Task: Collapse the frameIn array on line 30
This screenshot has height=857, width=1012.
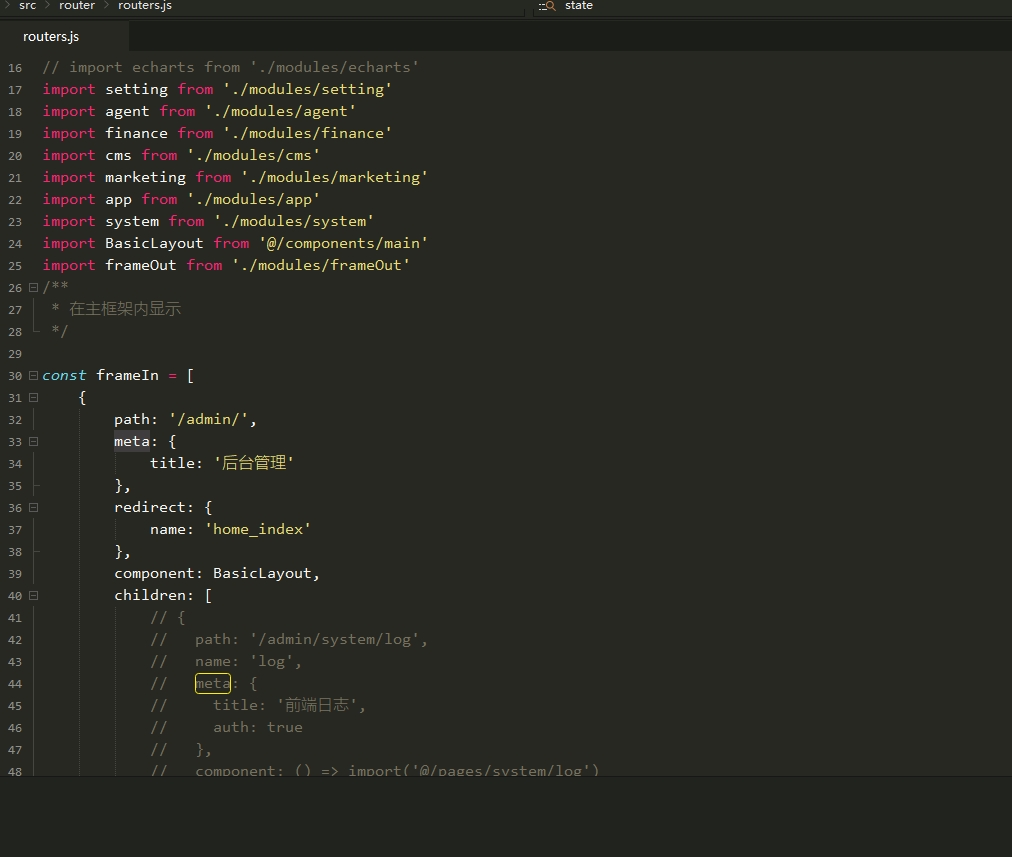Action: coord(34,376)
